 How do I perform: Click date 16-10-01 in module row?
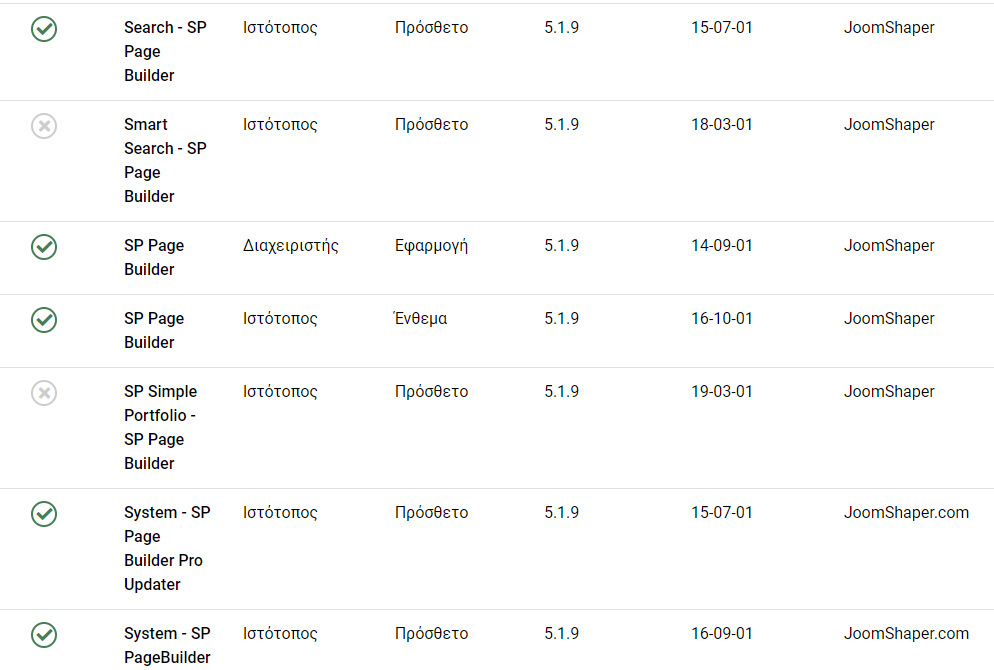tap(721, 318)
